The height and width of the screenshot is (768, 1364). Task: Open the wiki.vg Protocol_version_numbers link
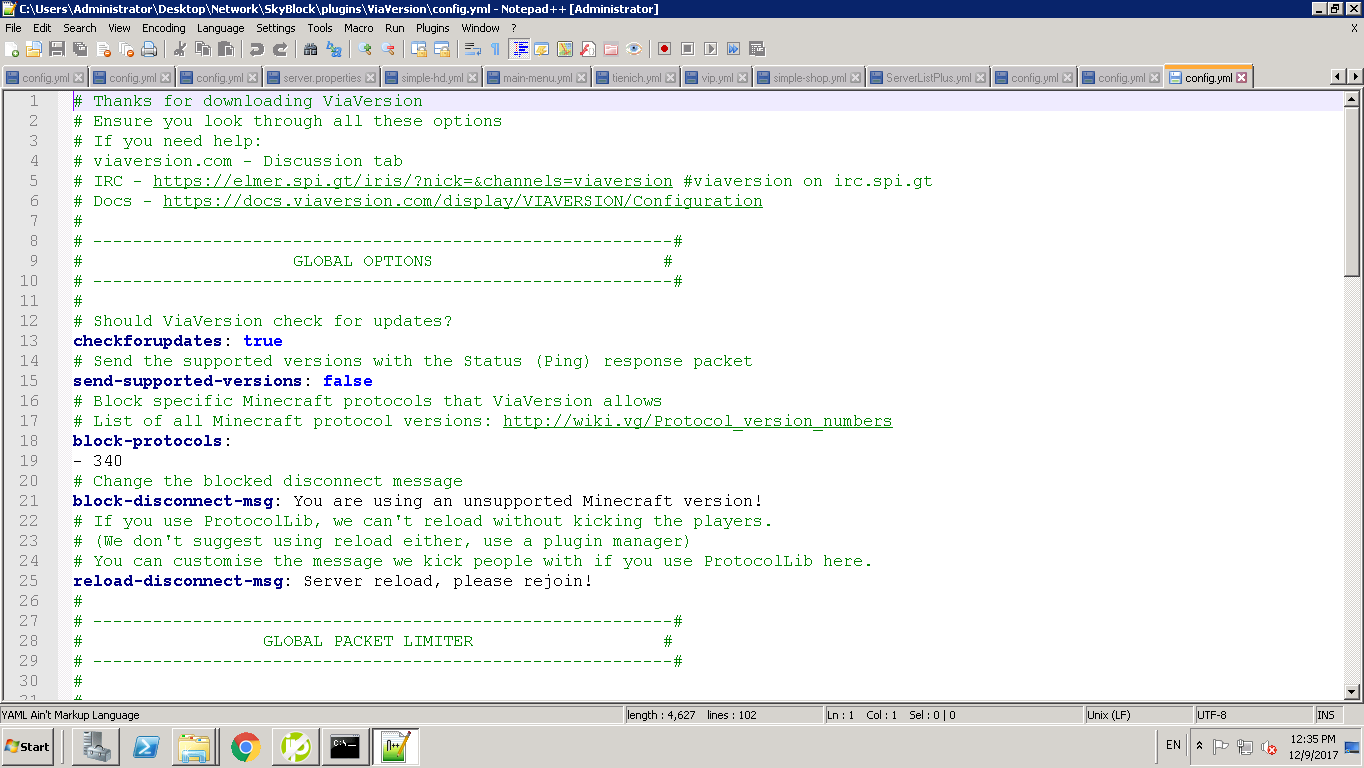click(x=698, y=421)
